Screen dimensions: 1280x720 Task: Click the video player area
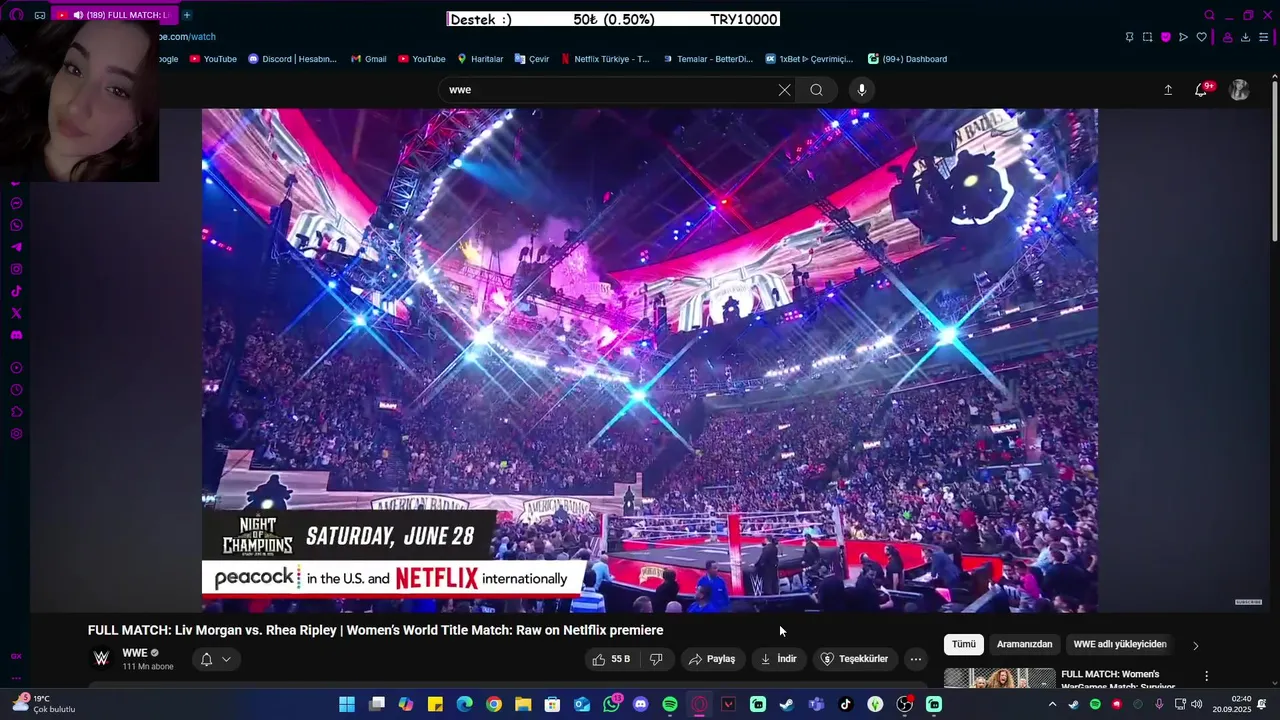(649, 360)
